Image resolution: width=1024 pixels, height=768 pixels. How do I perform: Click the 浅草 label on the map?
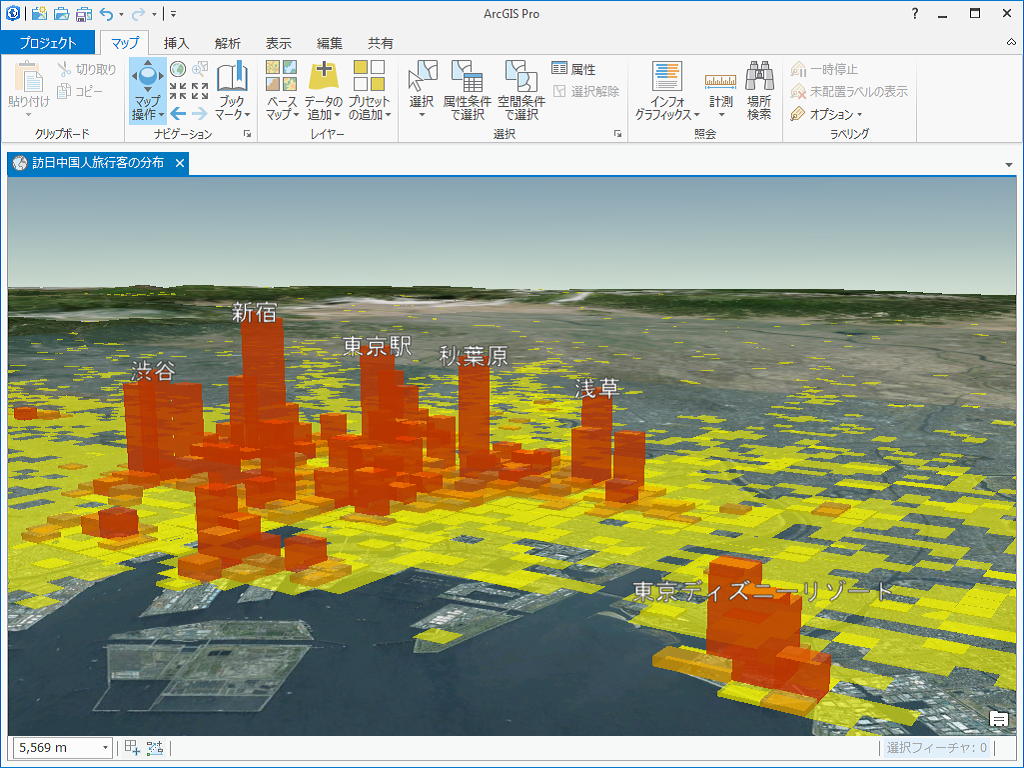point(596,389)
